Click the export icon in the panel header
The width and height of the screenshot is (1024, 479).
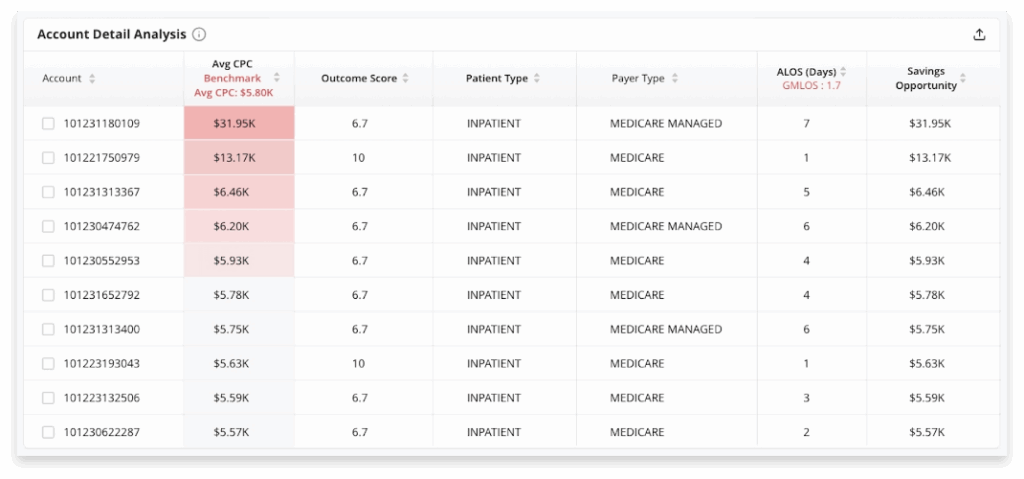[x=979, y=35]
